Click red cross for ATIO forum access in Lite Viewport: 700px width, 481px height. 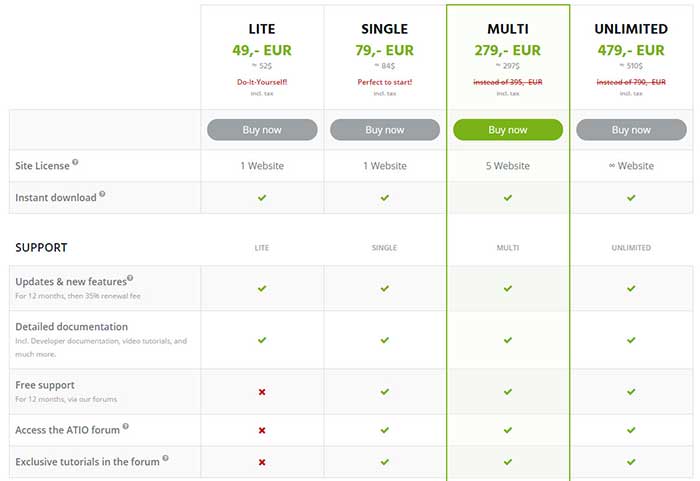coord(262,430)
